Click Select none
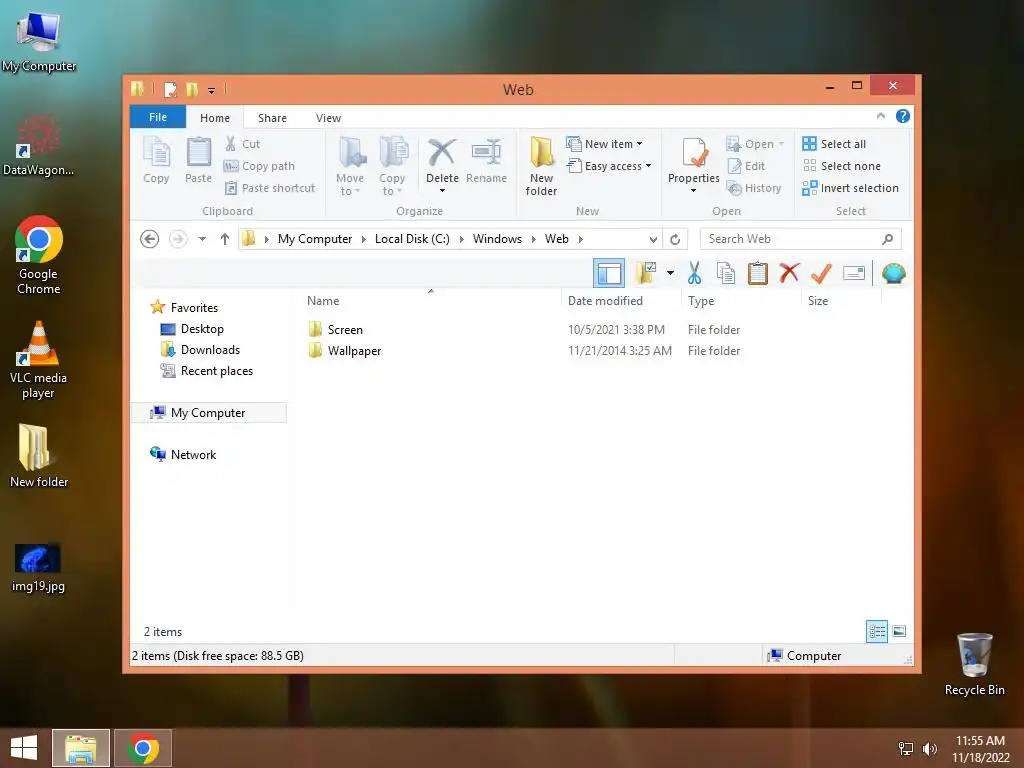 (x=842, y=166)
